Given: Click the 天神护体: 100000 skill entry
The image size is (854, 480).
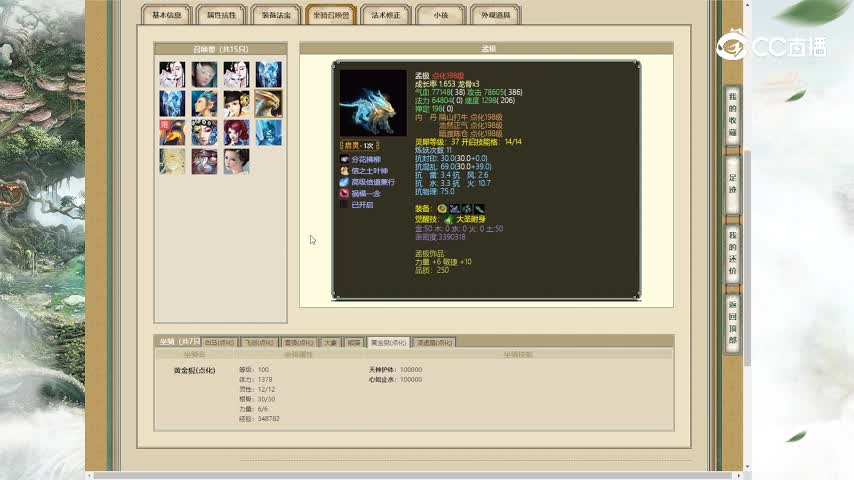Looking at the screenshot, I should click(x=395, y=369).
